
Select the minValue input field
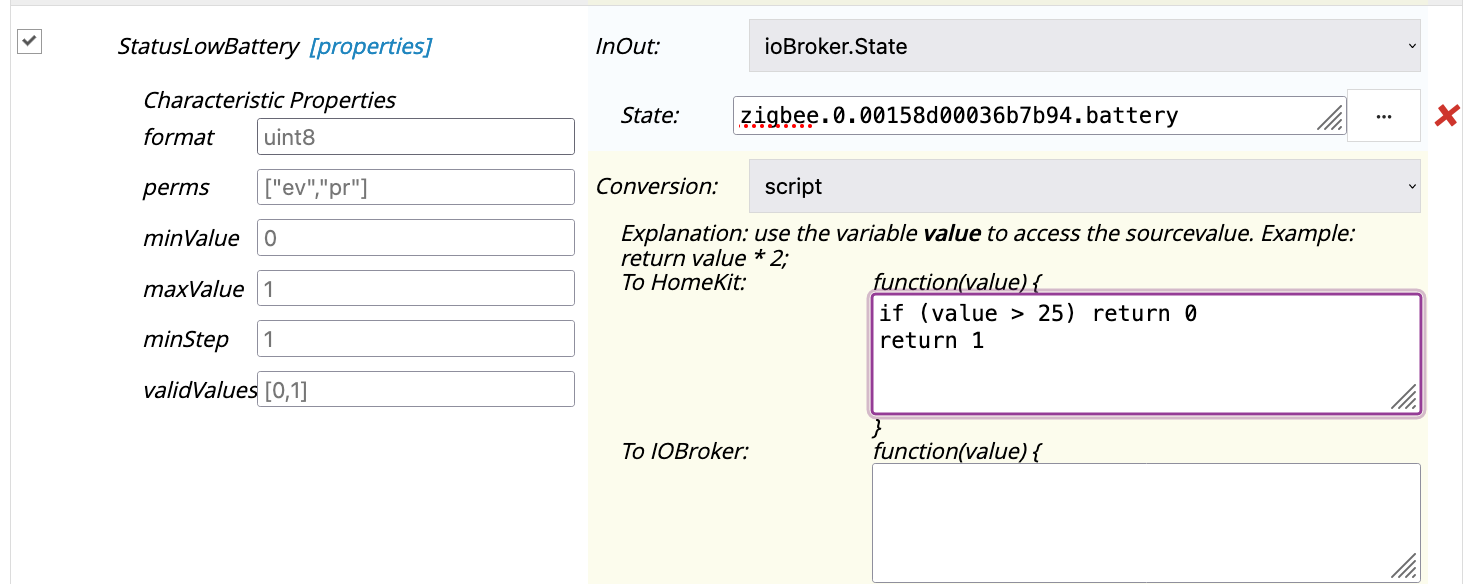[x=415, y=238]
